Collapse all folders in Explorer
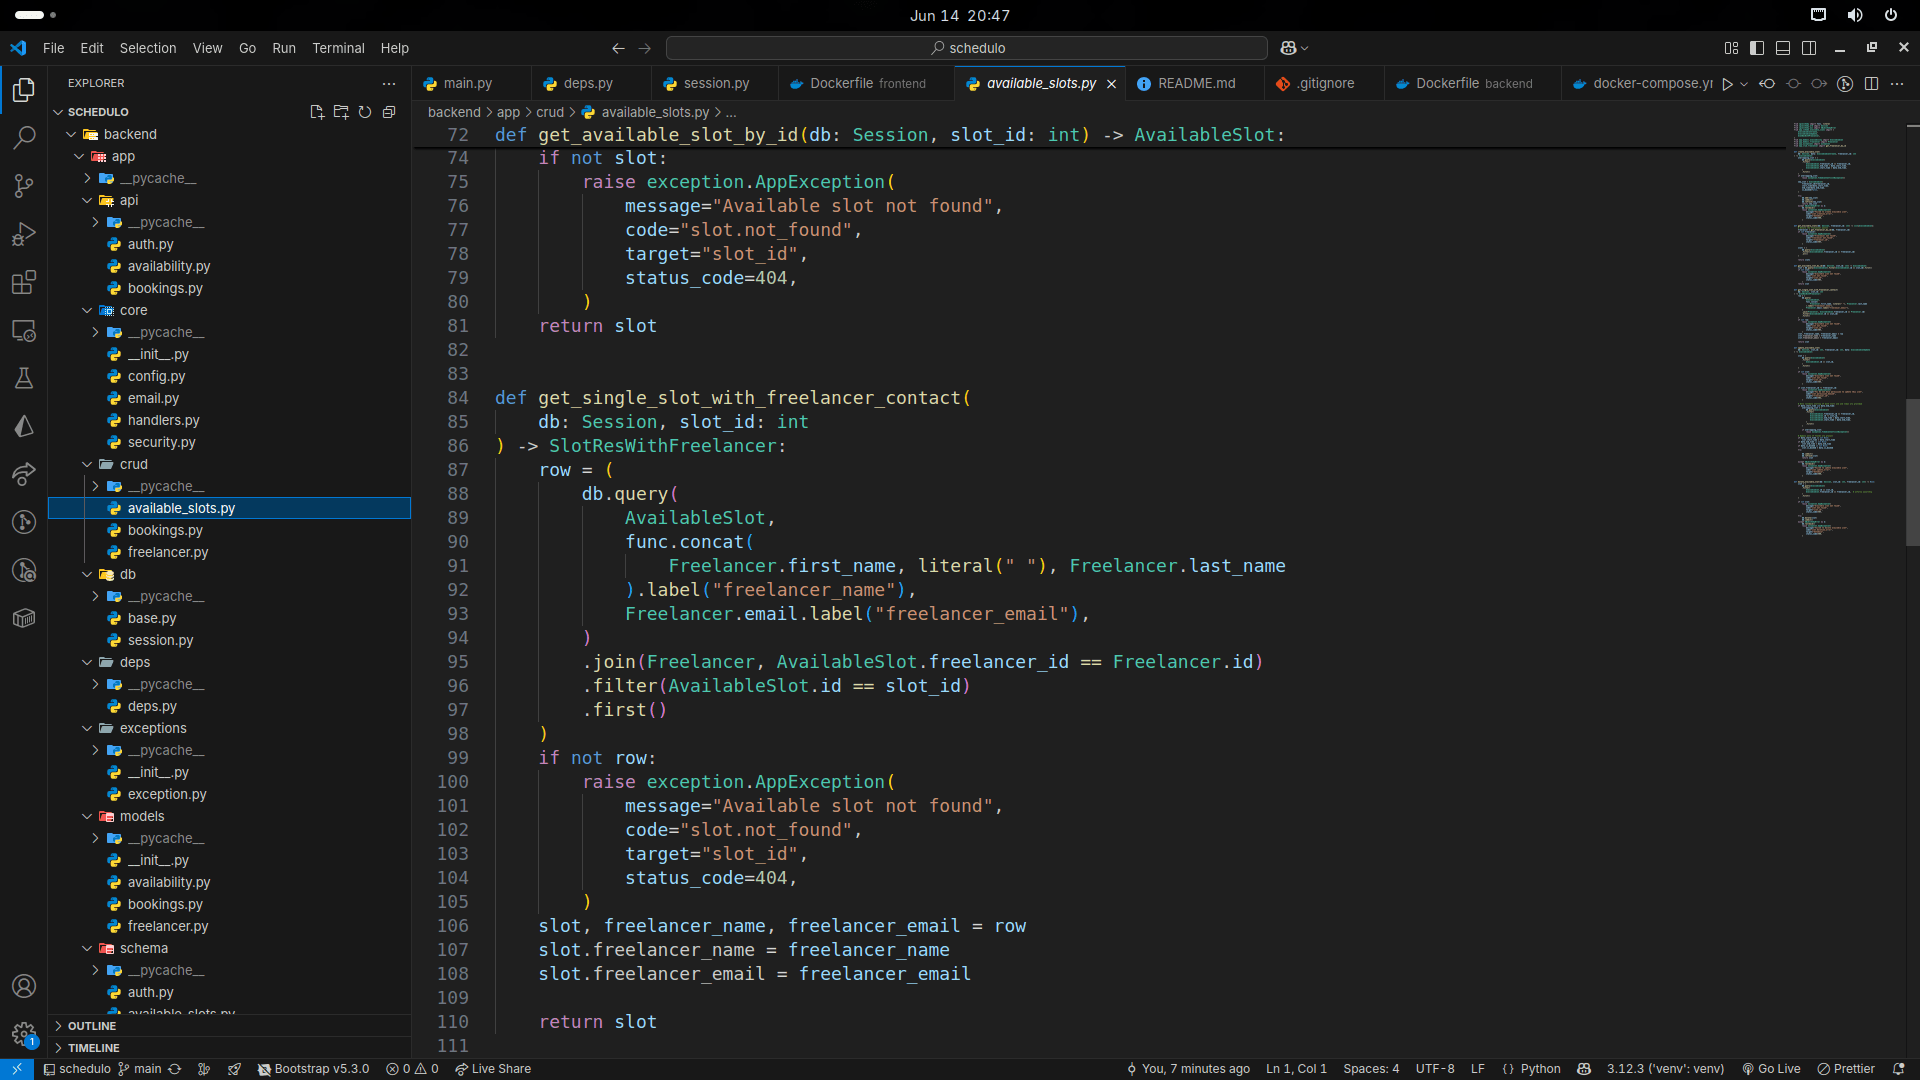 (x=389, y=112)
